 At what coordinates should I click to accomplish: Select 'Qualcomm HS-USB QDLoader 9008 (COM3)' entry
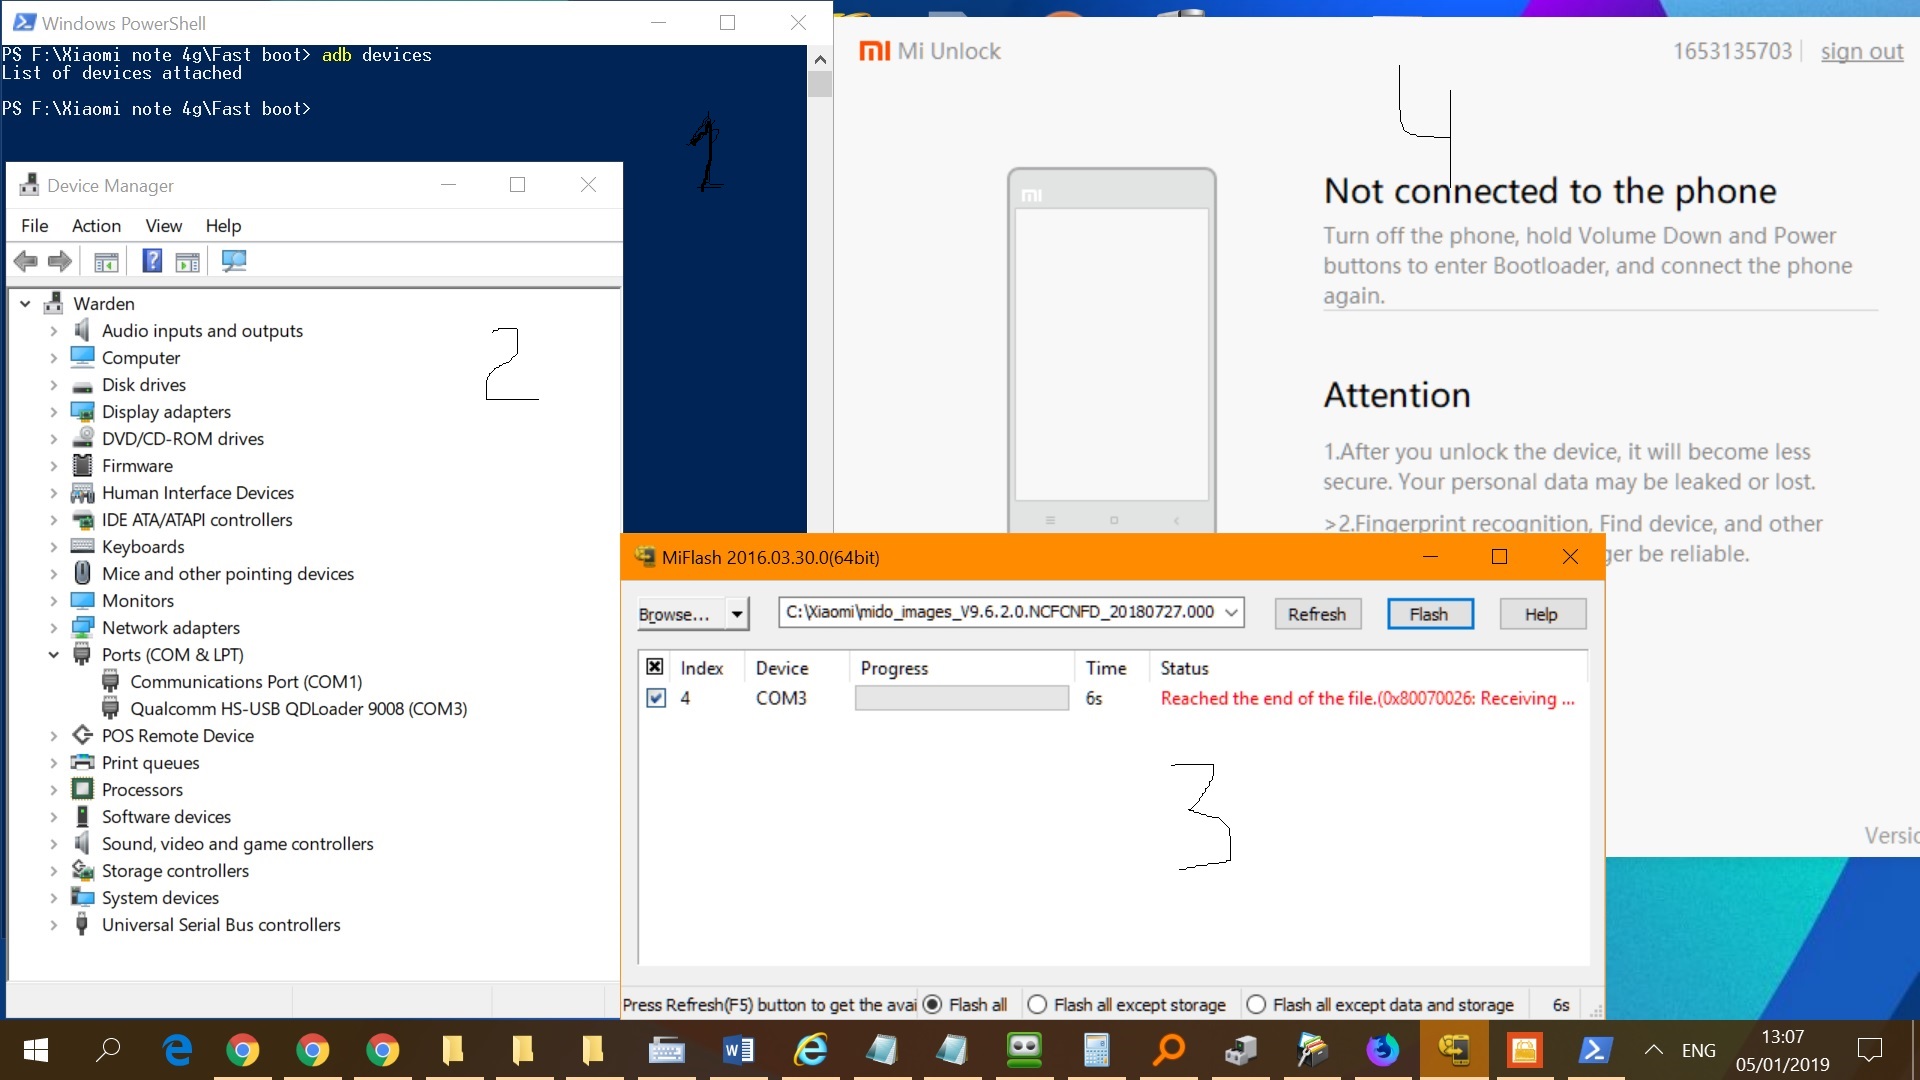tap(299, 708)
